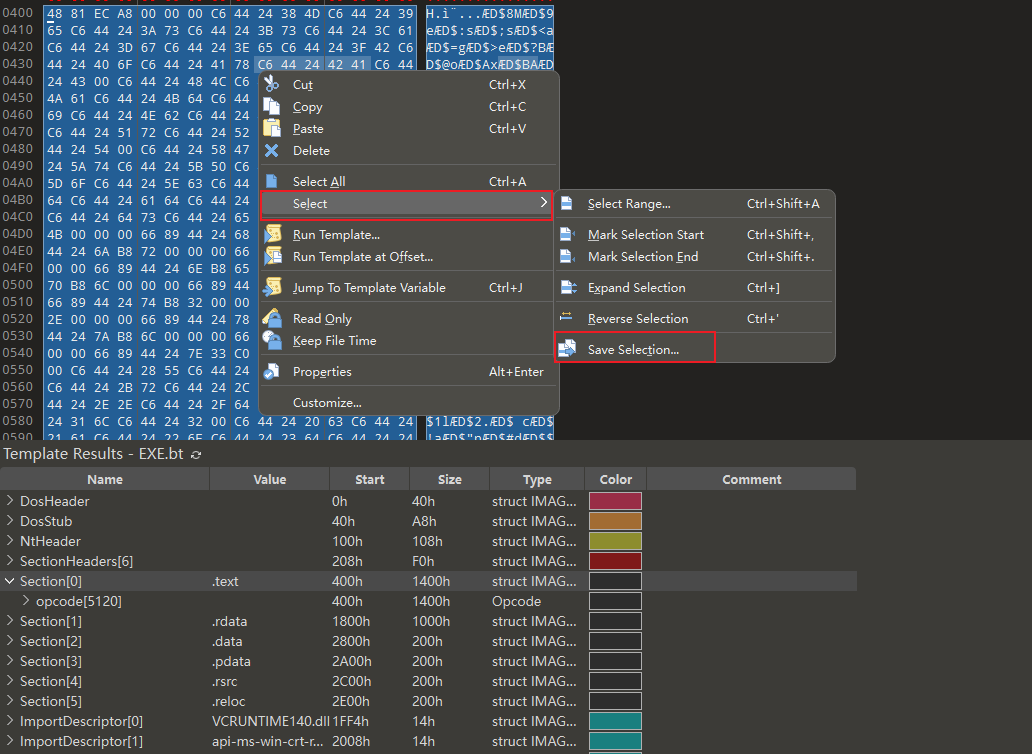Click the Paste clipboard icon
Screen dimensions: 1032x754
point(272,129)
